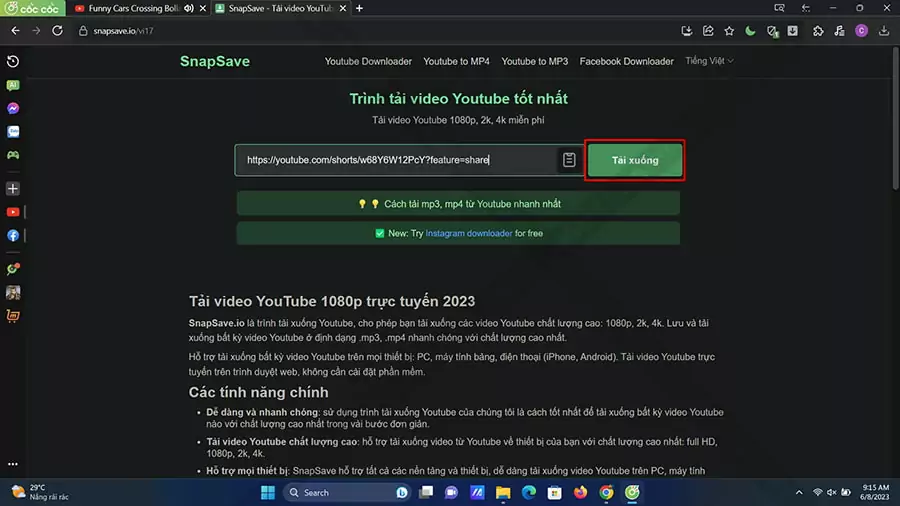Switch to the Funny Cars Crossing tab
900x506 pixels.
click(134, 8)
